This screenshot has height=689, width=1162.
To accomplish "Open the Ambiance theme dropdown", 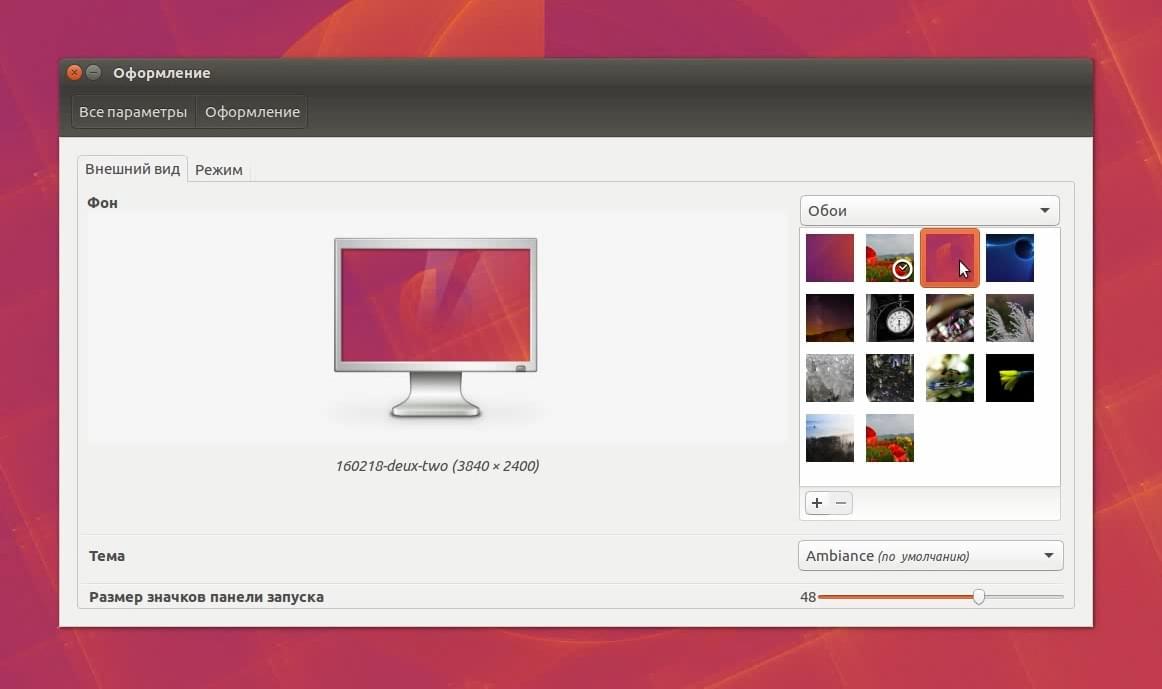I will tap(930, 556).
